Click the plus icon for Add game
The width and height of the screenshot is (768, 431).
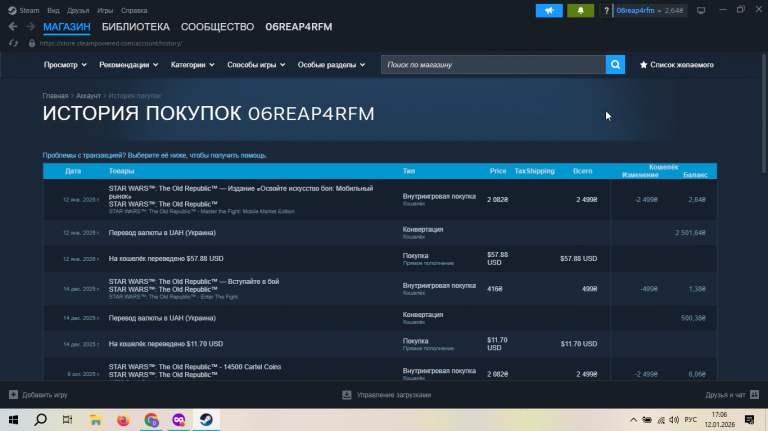click(x=13, y=395)
